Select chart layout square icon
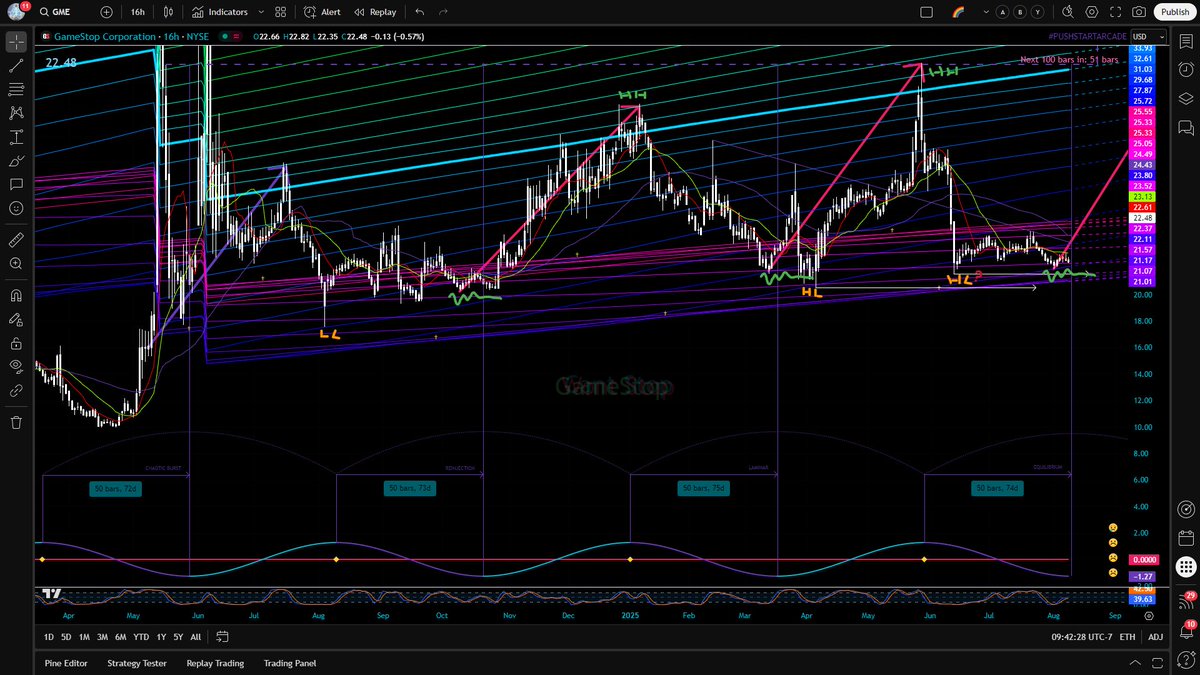This screenshot has height=675, width=1200. pyautogui.click(x=926, y=12)
